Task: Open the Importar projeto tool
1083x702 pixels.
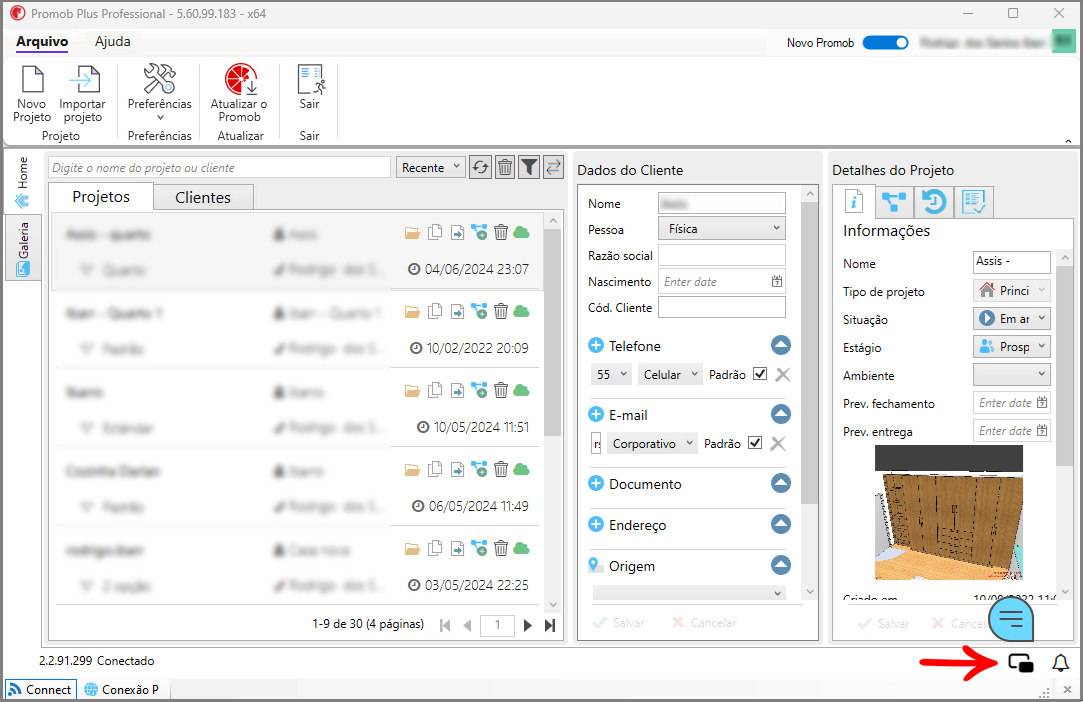Action: [83, 94]
